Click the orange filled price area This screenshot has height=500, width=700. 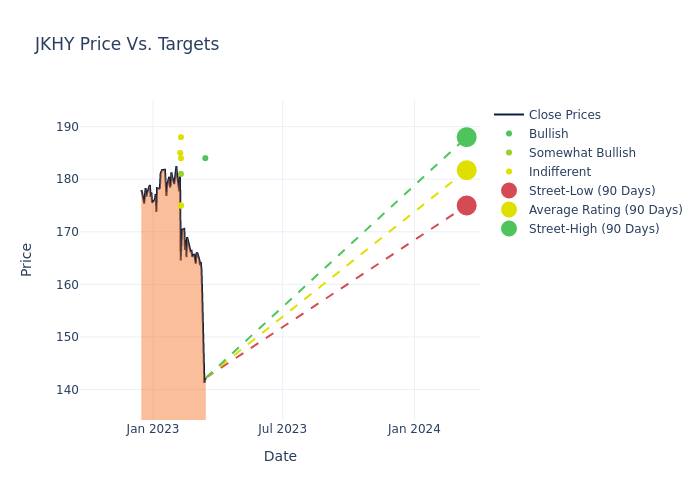[170, 330]
